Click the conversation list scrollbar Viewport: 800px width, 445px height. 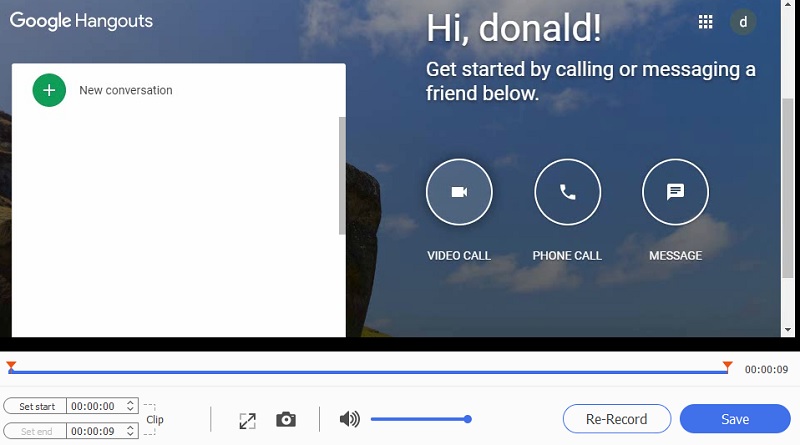click(342, 176)
